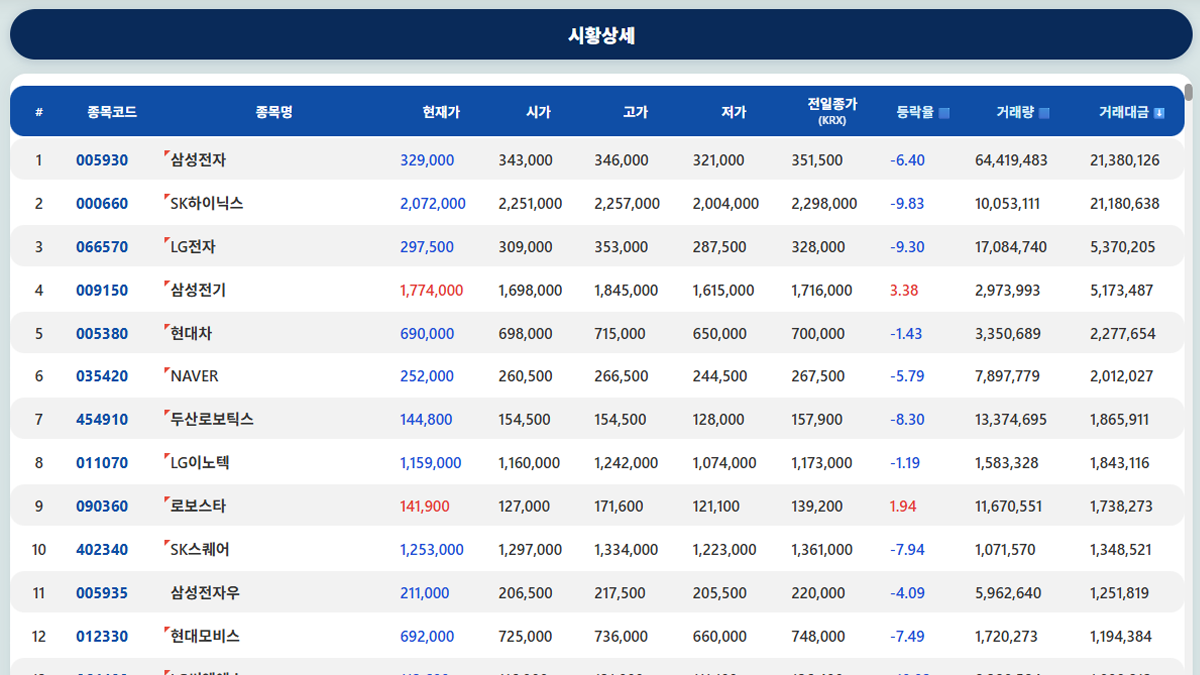The height and width of the screenshot is (675, 1200).
Task: Select the 삼성전자 stock name
Action: [198, 160]
